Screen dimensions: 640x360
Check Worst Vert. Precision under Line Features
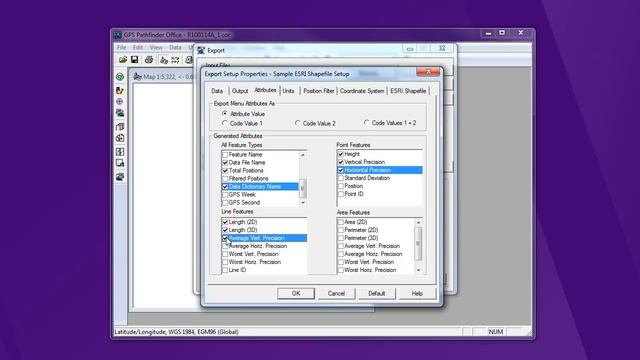[x=225, y=254]
